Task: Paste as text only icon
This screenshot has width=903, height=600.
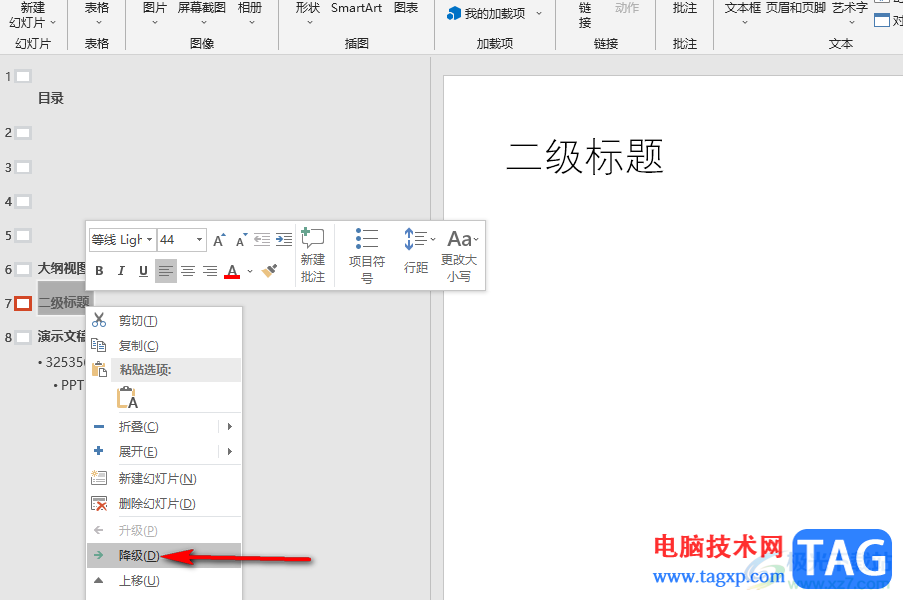Action: (128, 398)
